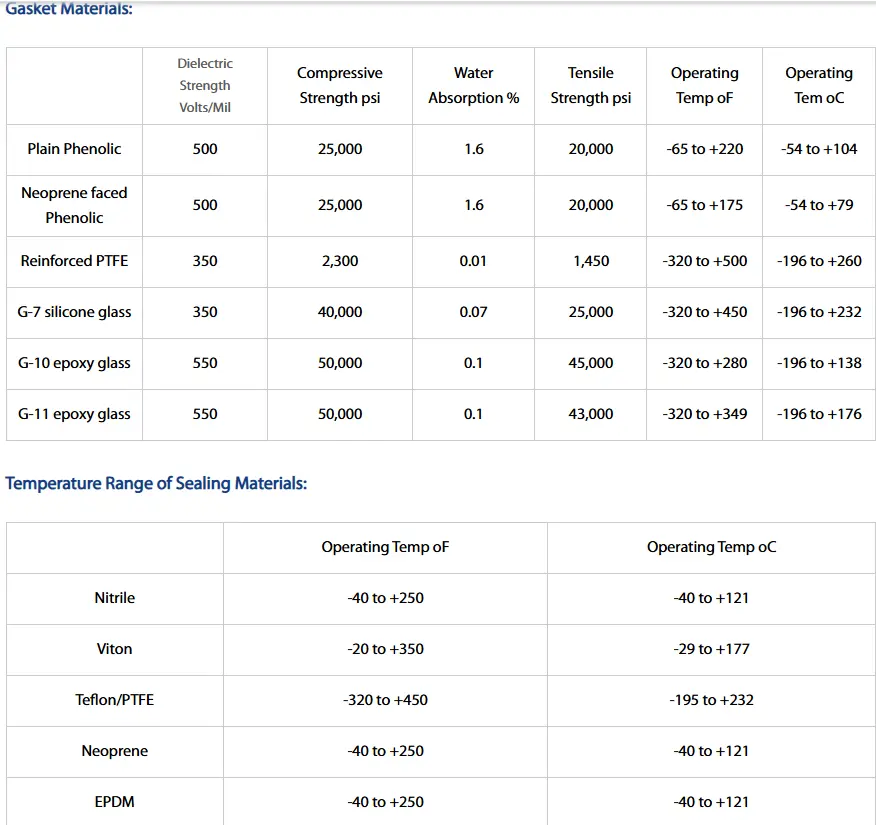Click the Water Absorption % column header
Screen dimensions: 876x825
[x=474, y=86]
